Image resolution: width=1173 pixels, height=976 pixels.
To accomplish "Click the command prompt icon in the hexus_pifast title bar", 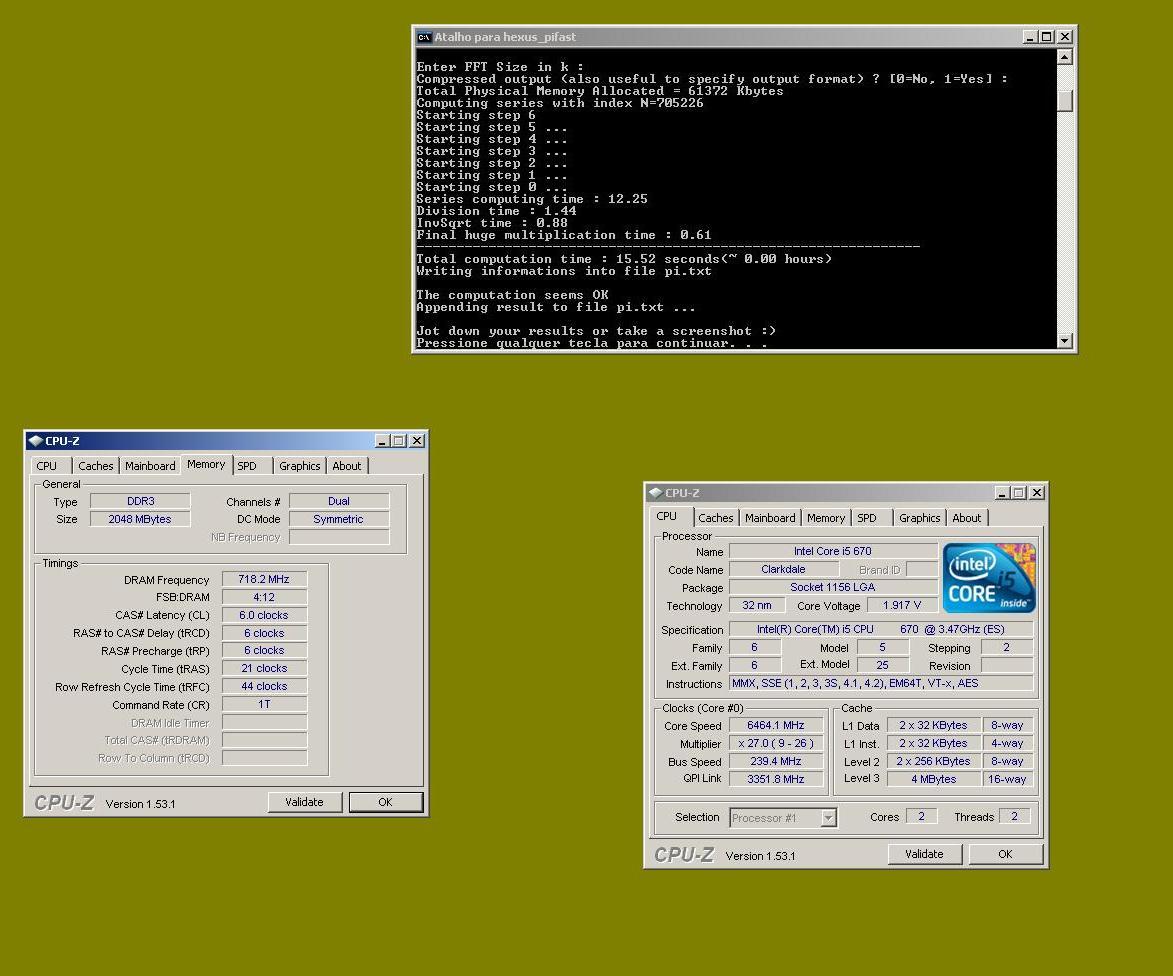I will [424, 37].
